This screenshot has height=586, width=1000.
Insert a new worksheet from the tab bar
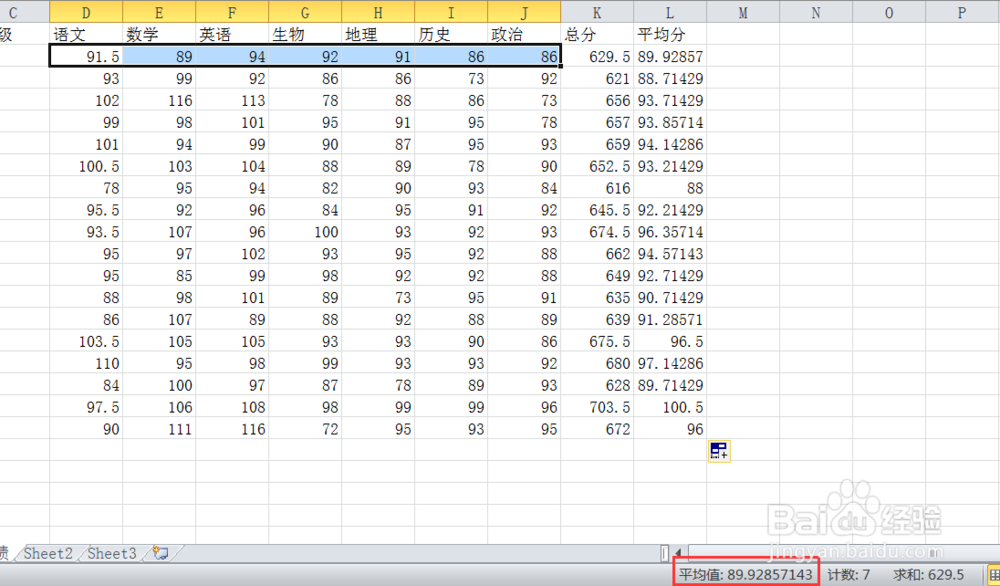coord(160,553)
